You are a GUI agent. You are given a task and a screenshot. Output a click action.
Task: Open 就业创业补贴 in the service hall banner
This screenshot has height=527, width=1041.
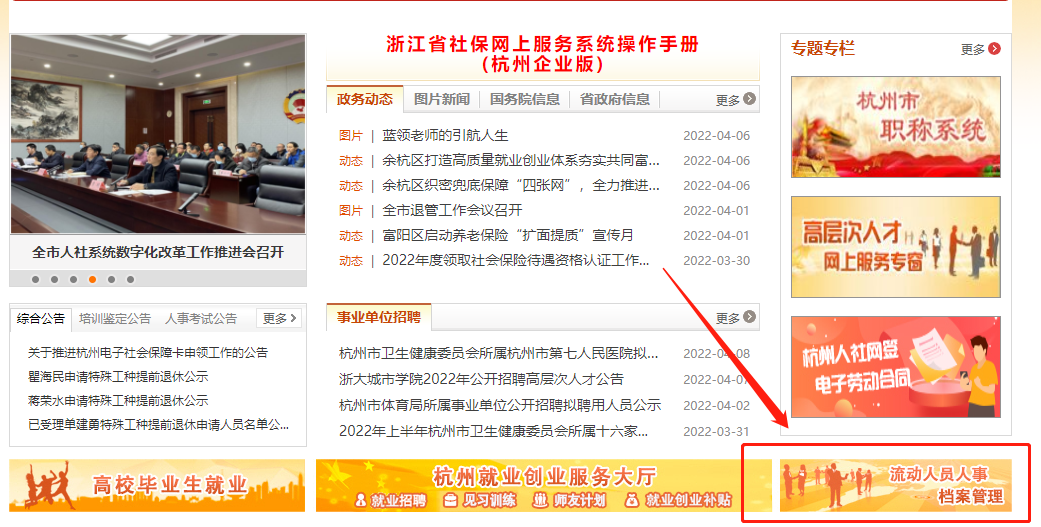688,500
